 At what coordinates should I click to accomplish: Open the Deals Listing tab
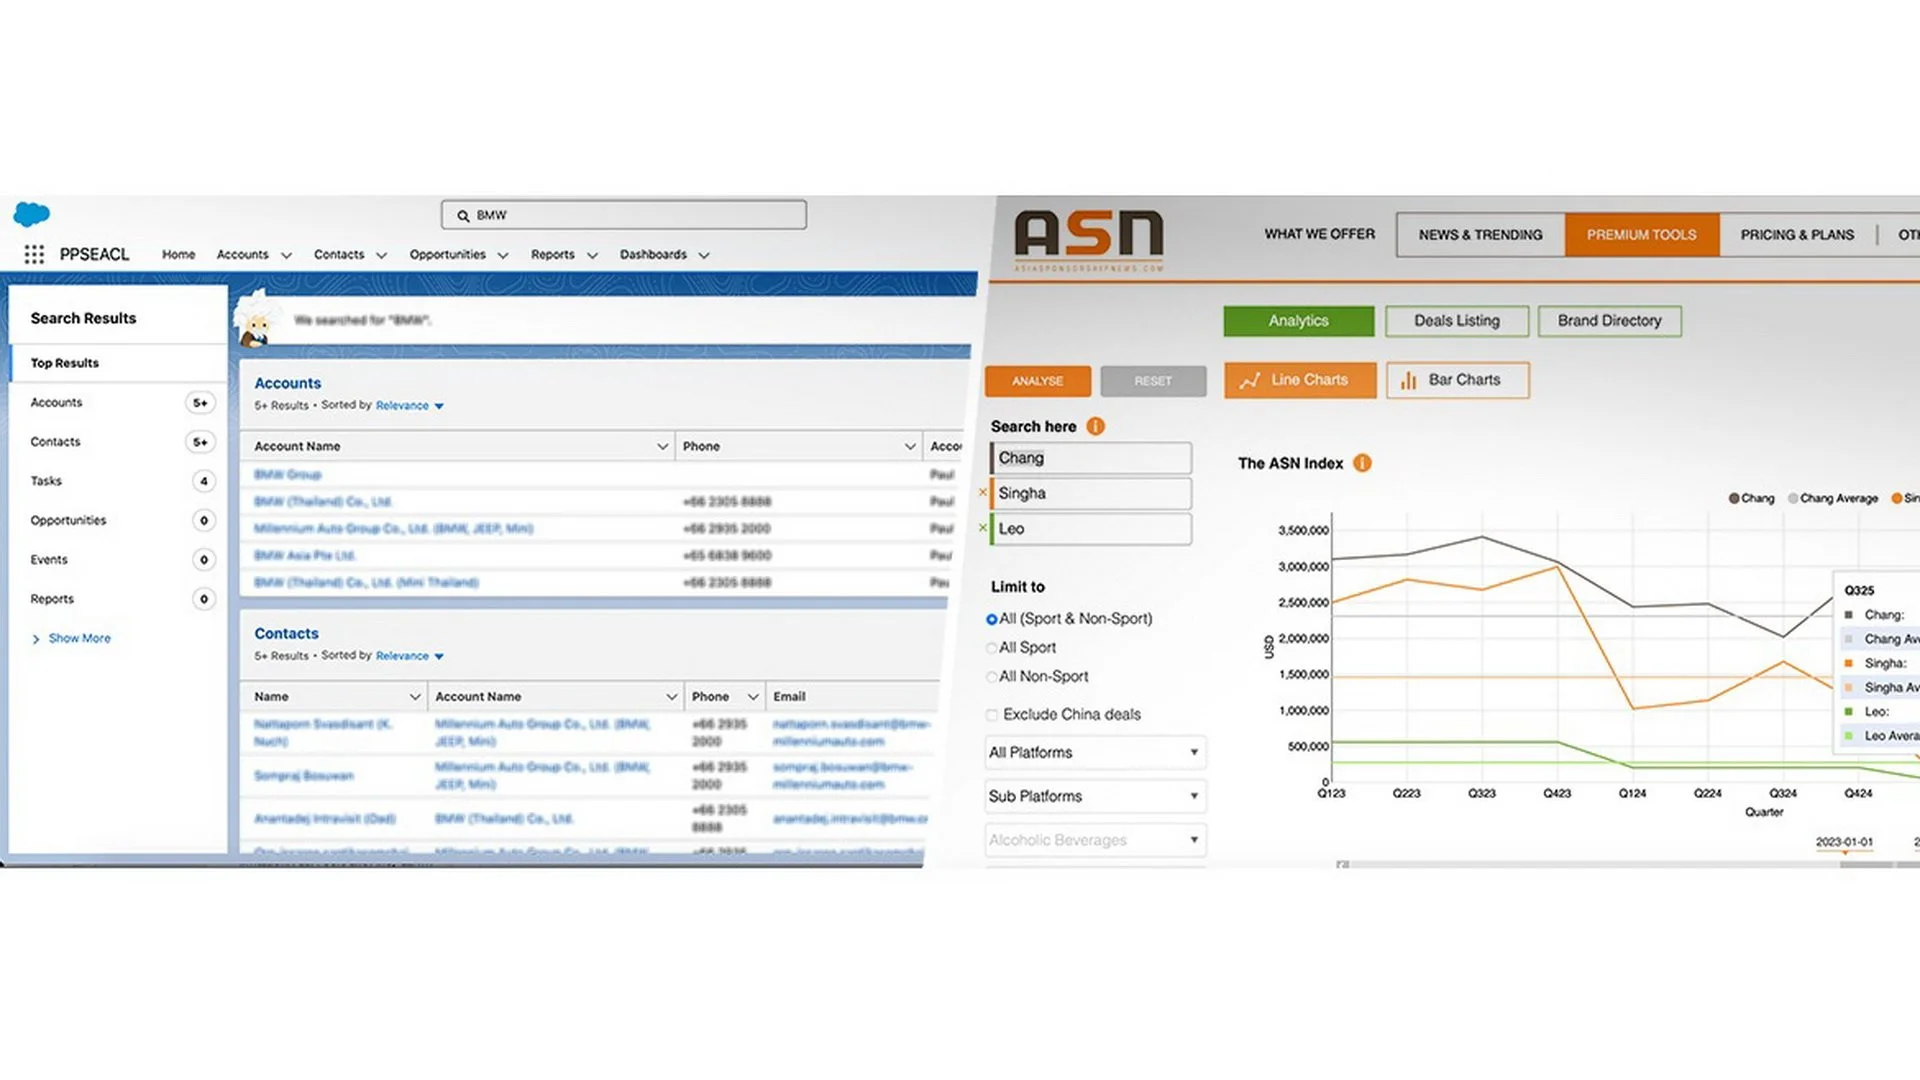(x=1456, y=321)
